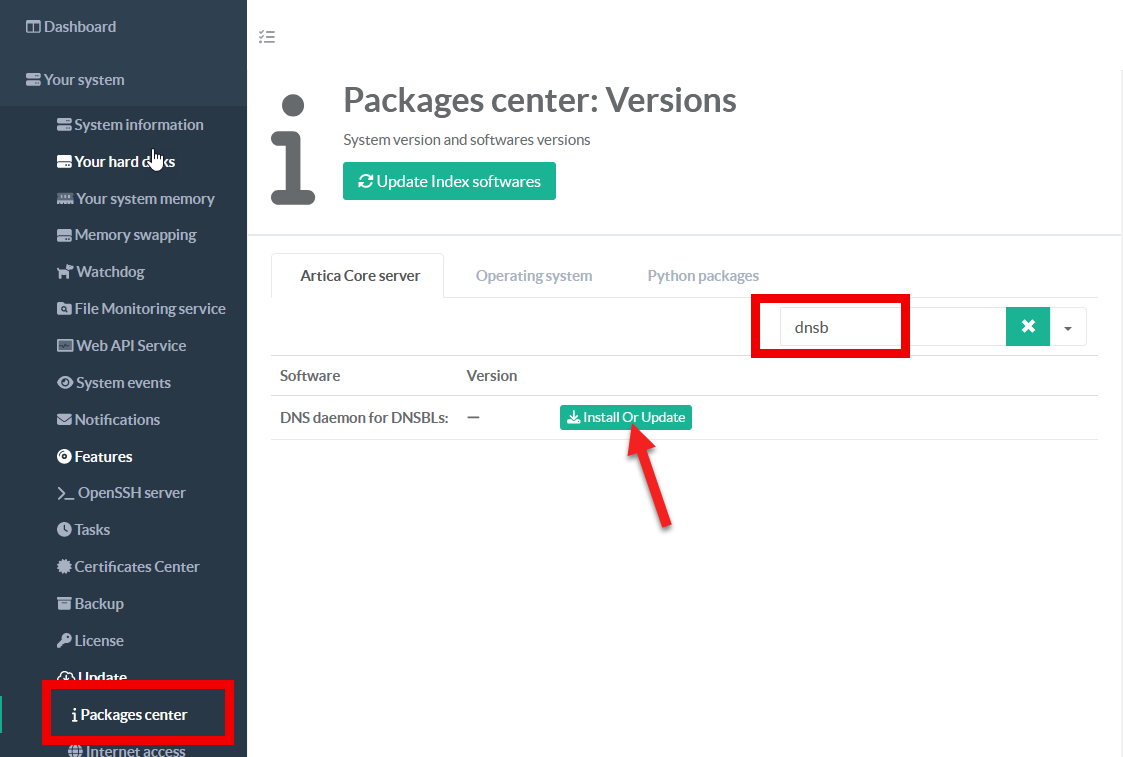Switch to the Operating system tab
This screenshot has width=1123, height=757.
pos(533,276)
